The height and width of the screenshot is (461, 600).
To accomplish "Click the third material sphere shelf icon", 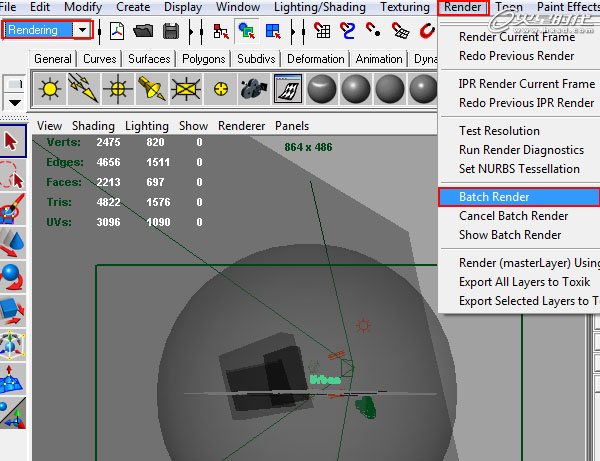I will tap(390, 89).
